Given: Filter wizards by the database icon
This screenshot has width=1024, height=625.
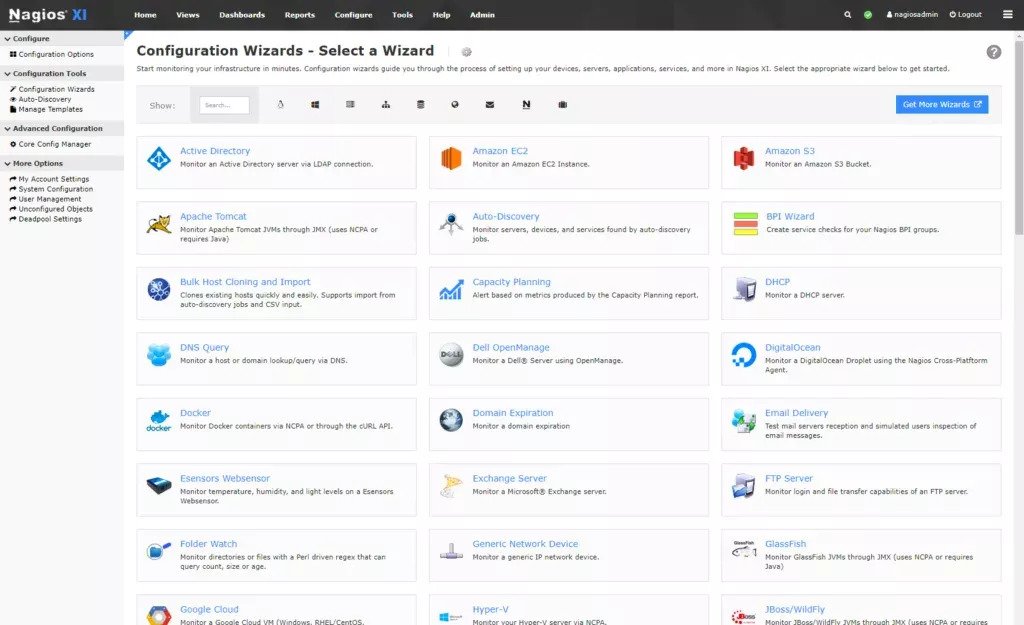Looking at the screenshot, I should pyautogui.click(x=421, y=104).
